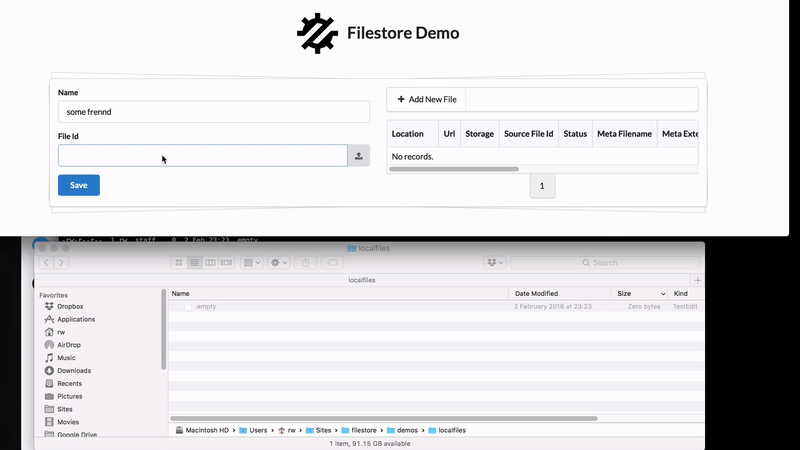The image size is (800, 450).
Task: Click Finder forward navigation arrow
Action: 61,263
